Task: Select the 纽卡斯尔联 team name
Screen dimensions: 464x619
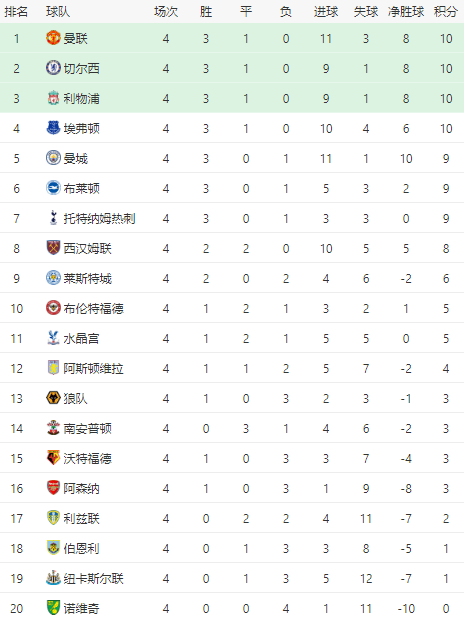Action: [94, 579]
